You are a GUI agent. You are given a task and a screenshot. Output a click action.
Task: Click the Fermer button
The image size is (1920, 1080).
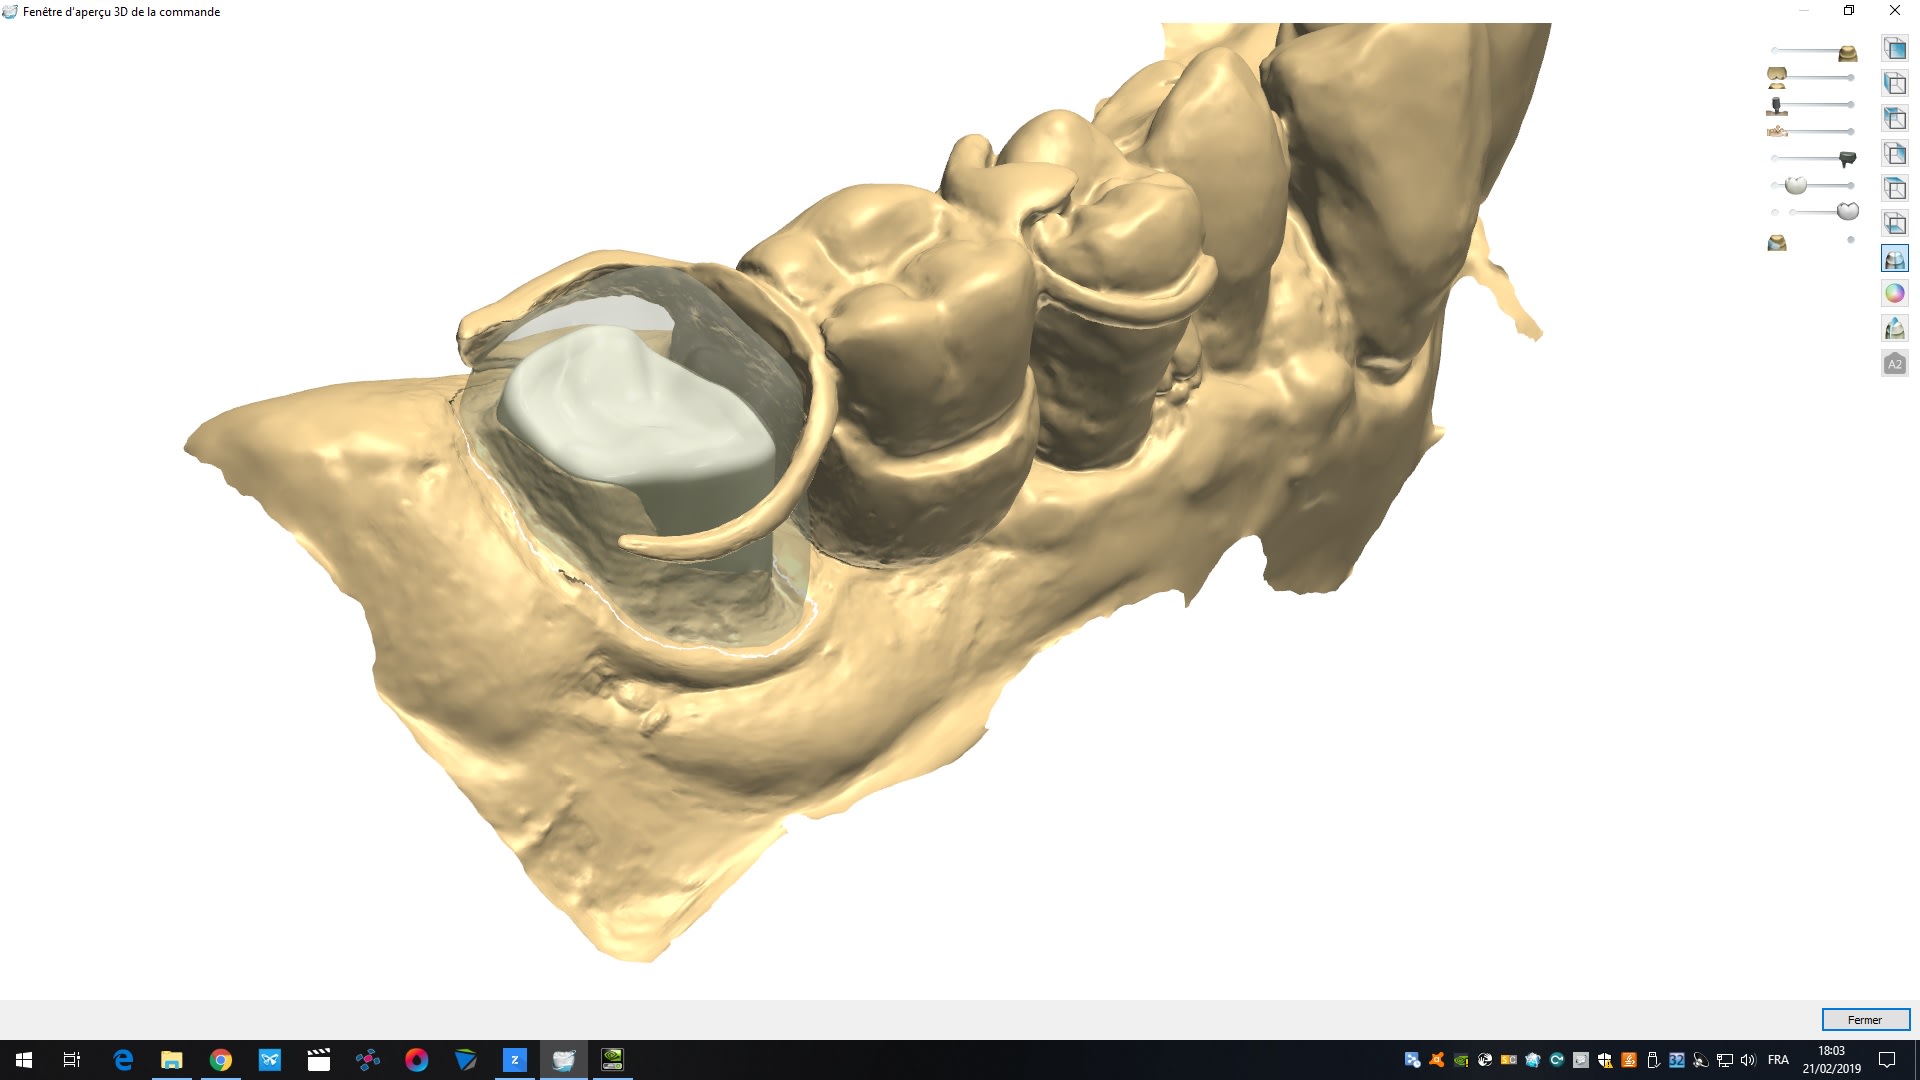pos(1865,1019)
